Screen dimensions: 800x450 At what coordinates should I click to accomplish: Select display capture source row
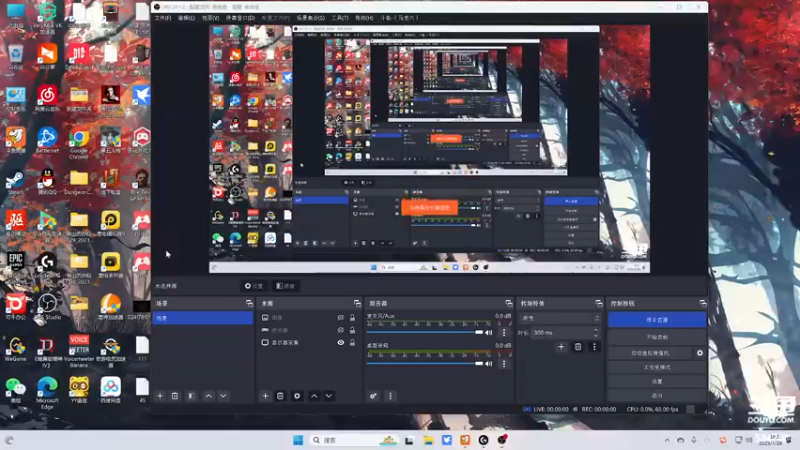[x=308, y=342]
